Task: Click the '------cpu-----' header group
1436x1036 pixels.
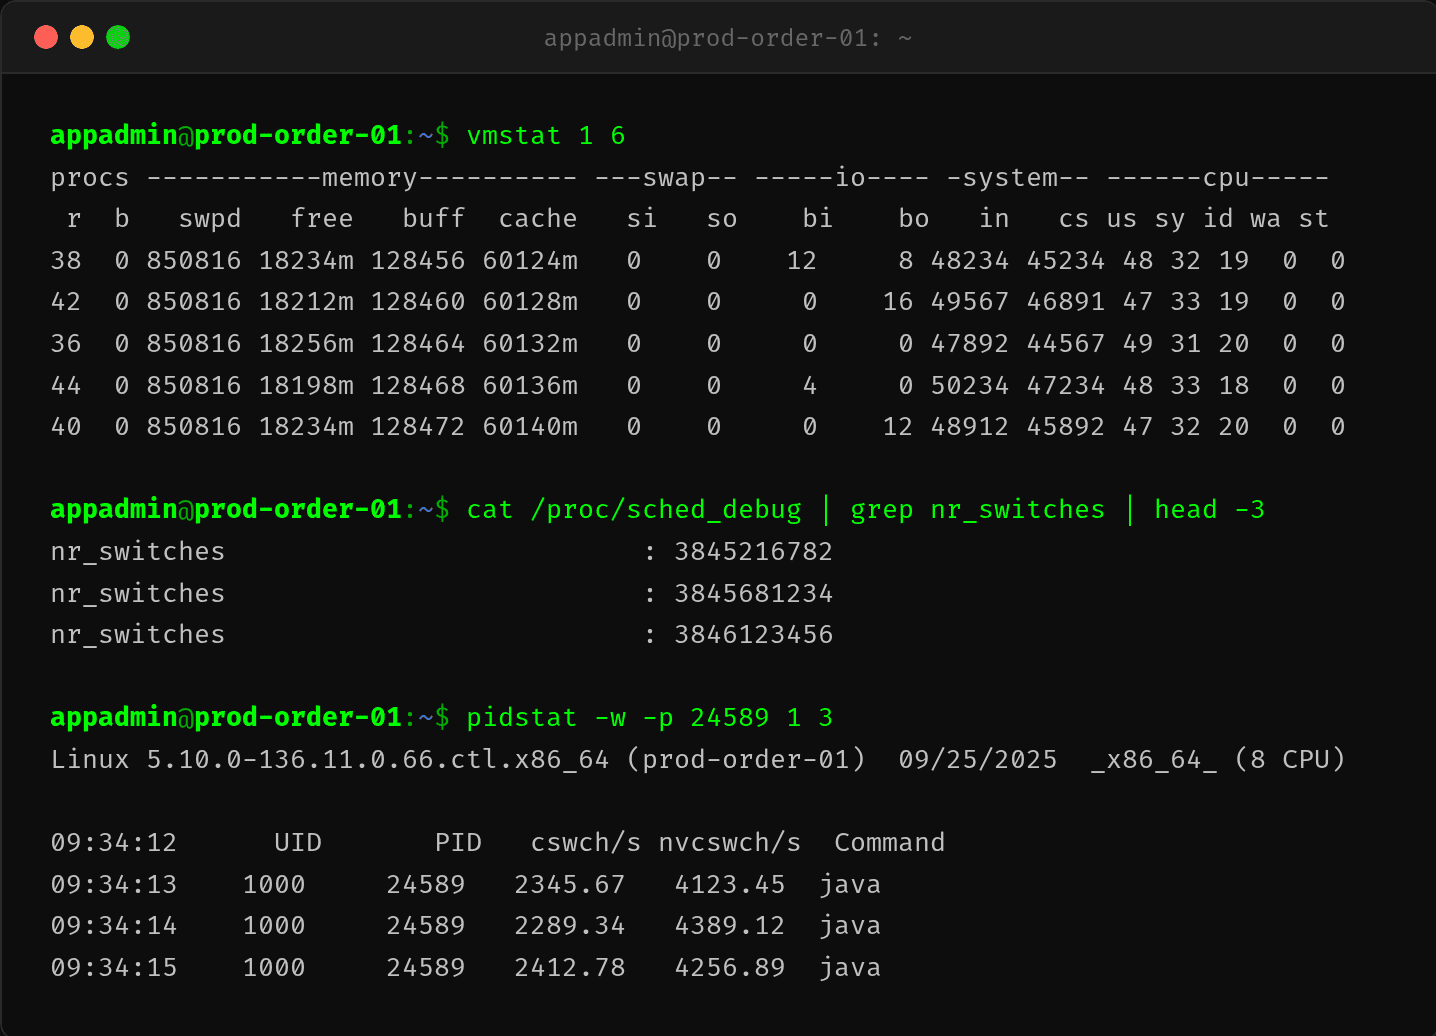Action: click(x=1218, y=177)
